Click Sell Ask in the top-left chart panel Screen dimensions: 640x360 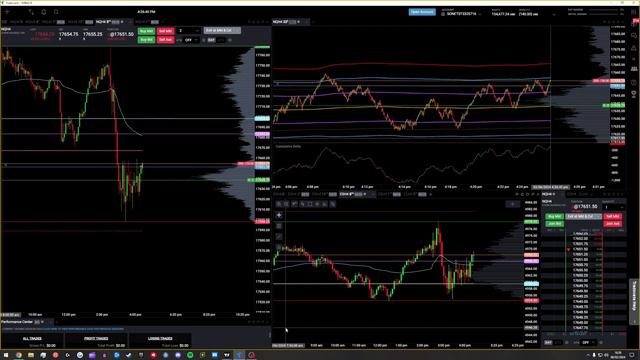click(165, 40)
